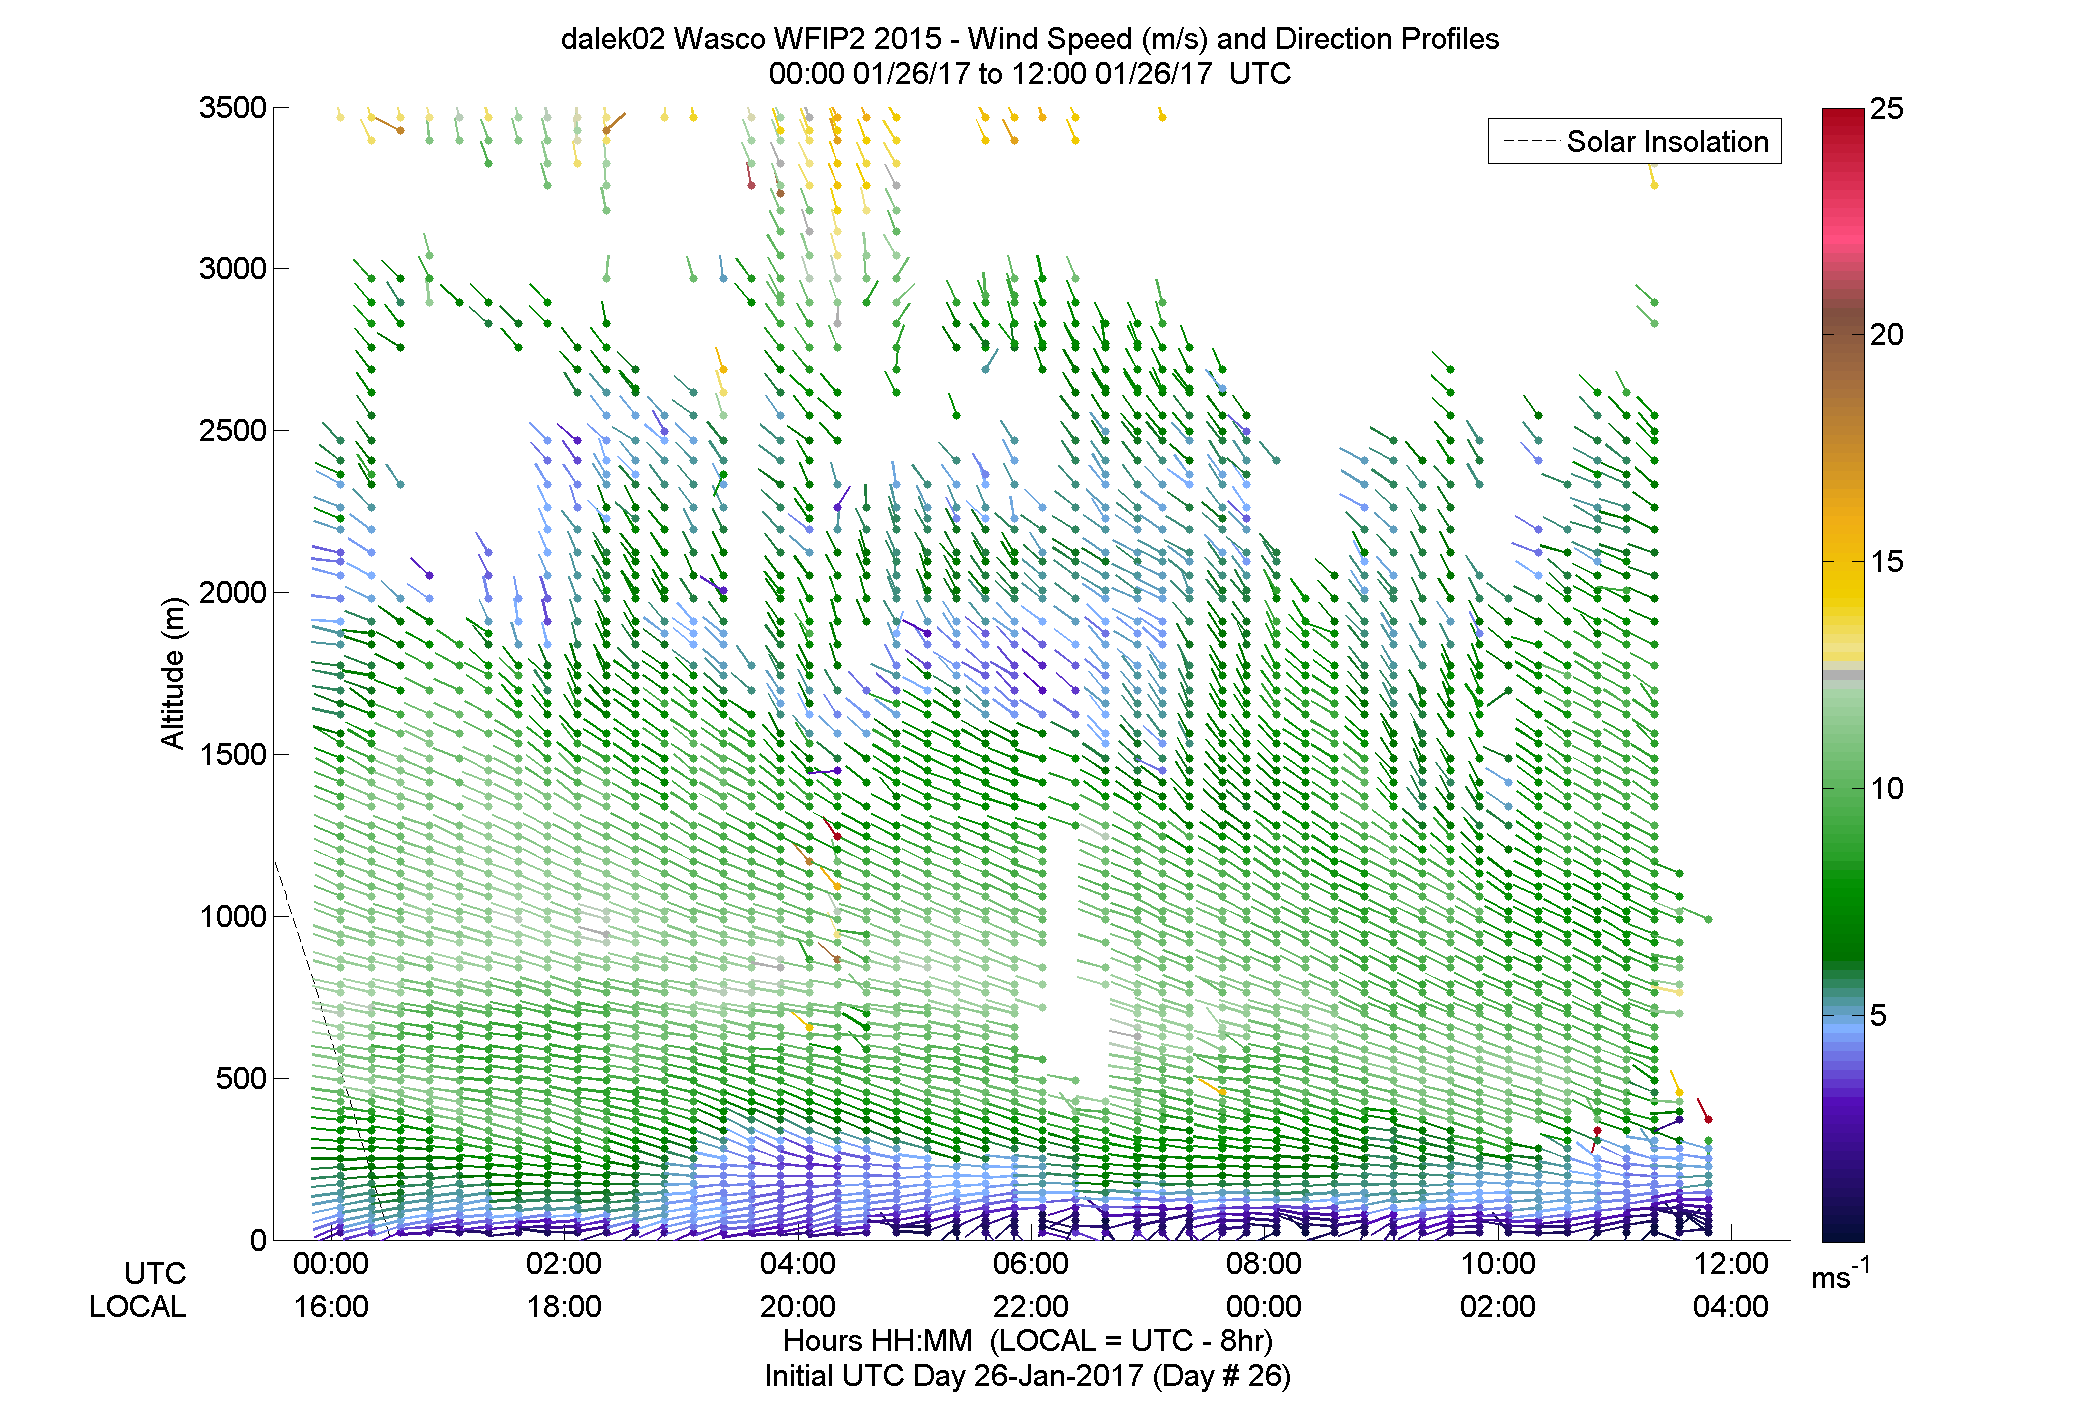Screen dimensions: 2098x1425
Task: Click the LOCAL 16:00 time label
Action: coord(331,1307)
